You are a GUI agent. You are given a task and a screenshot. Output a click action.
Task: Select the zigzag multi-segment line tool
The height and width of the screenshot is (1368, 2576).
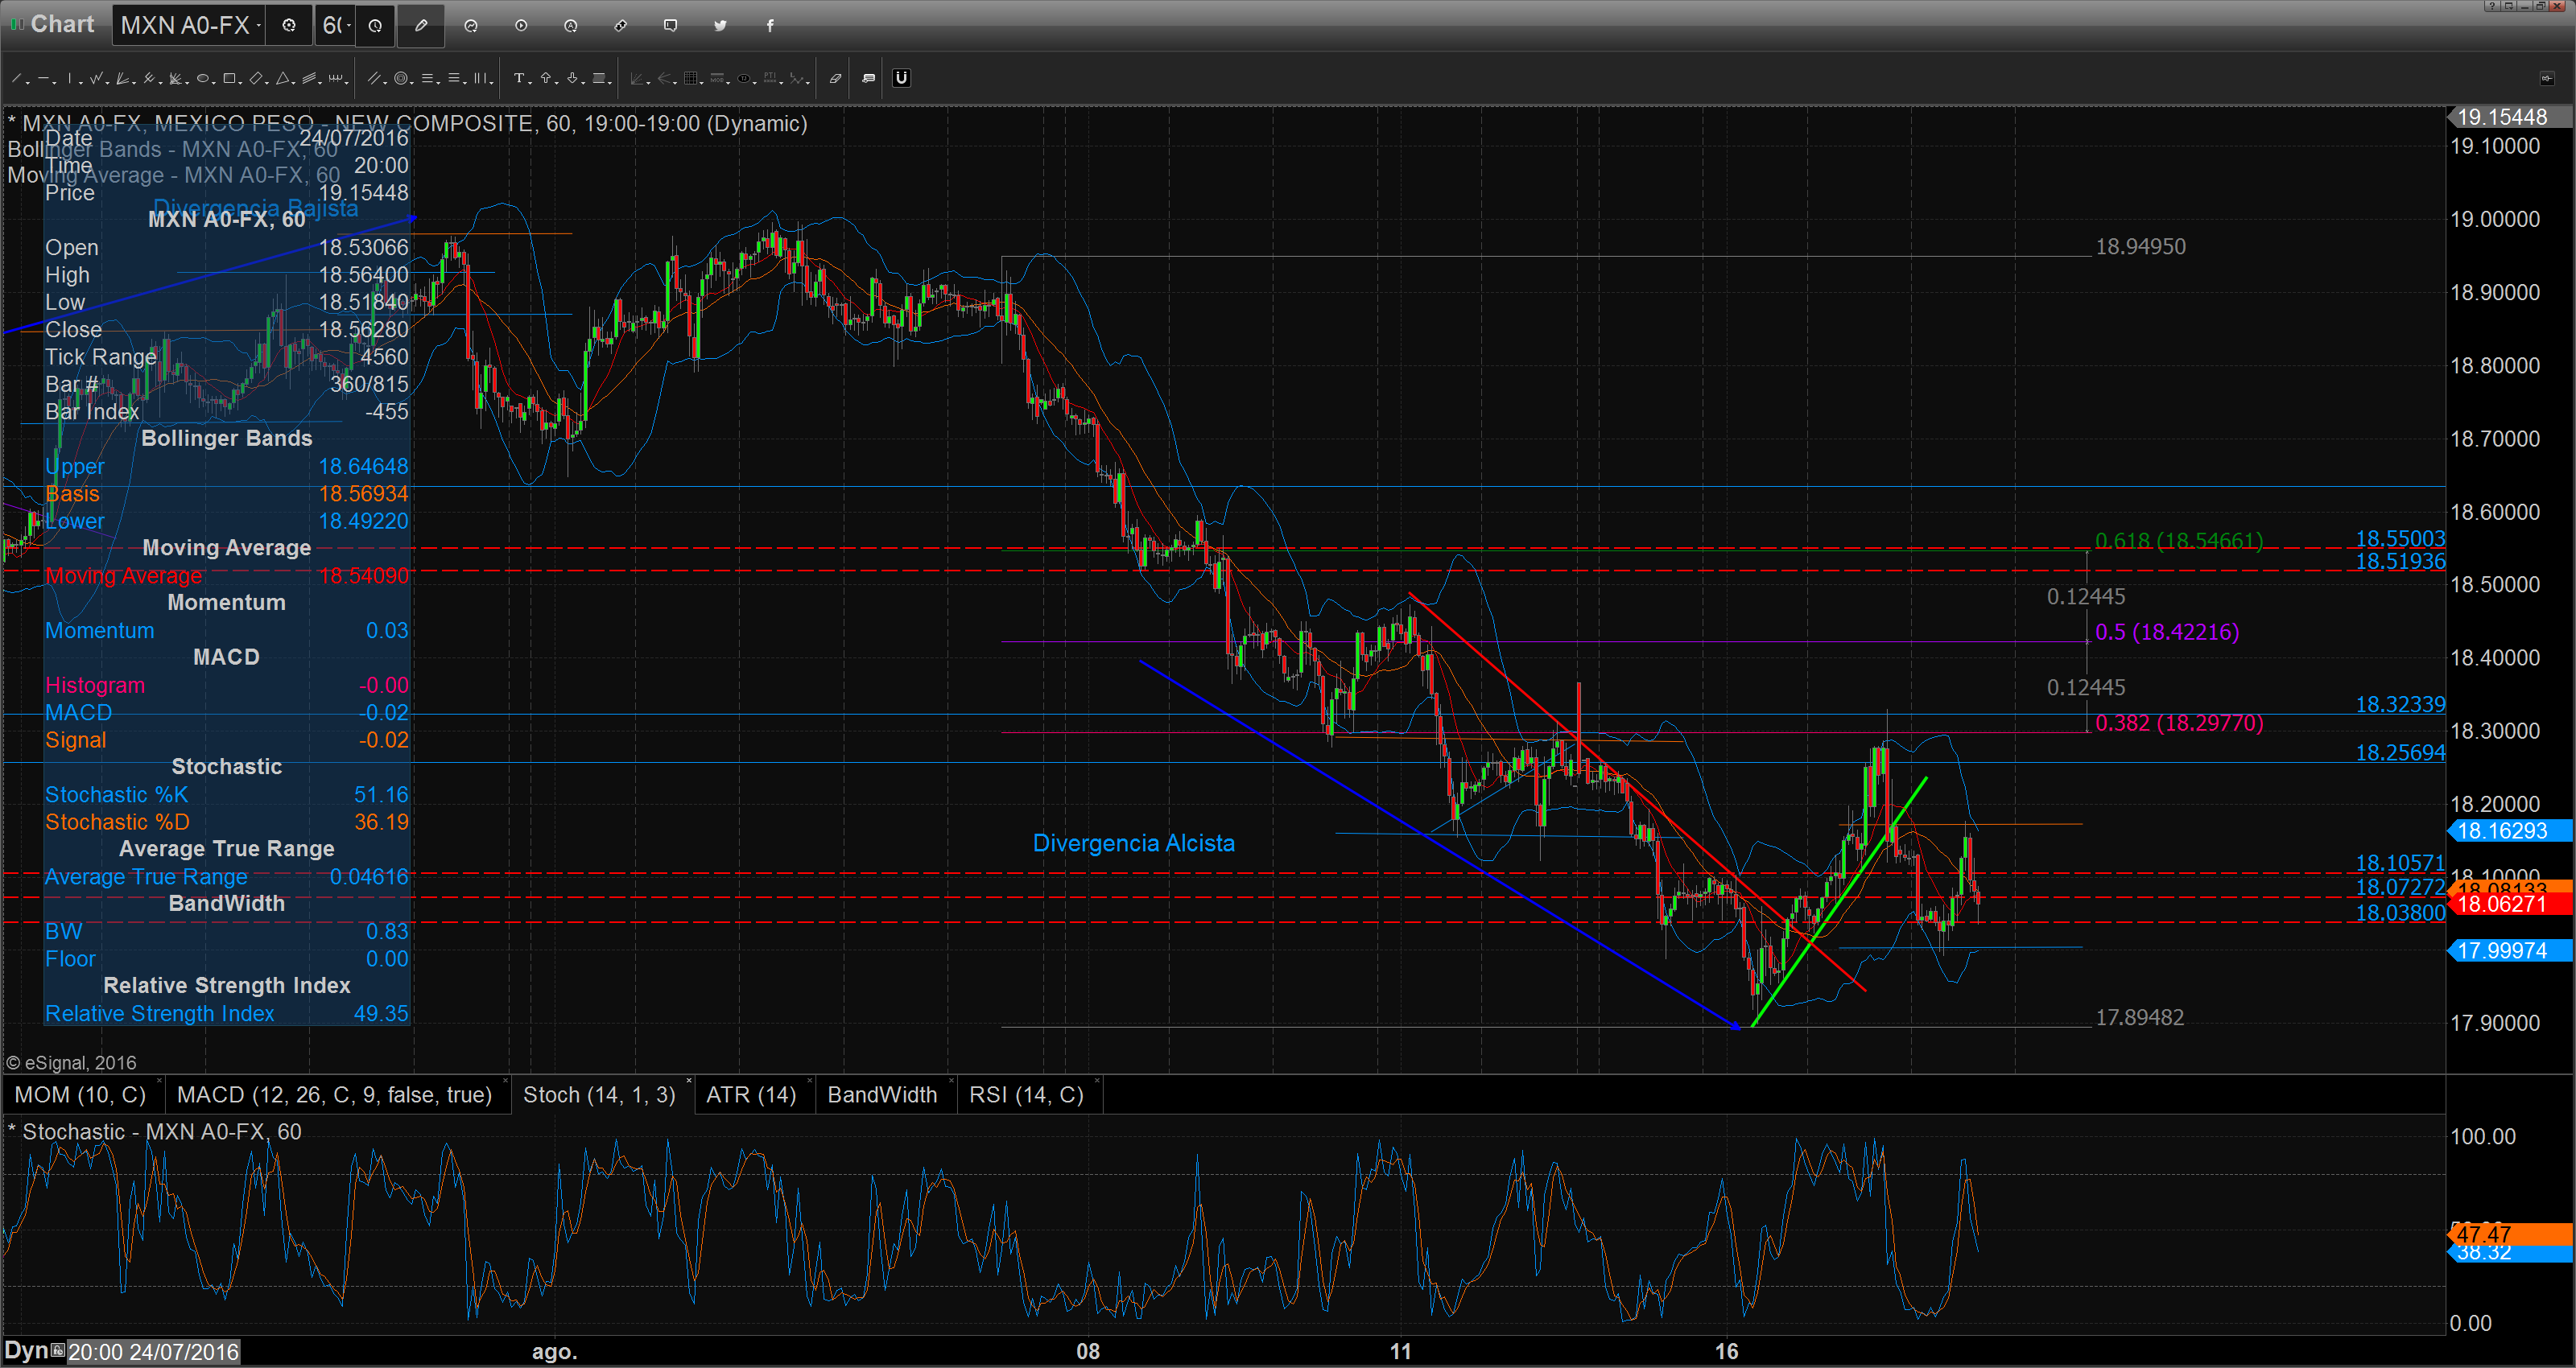[95, 78]
